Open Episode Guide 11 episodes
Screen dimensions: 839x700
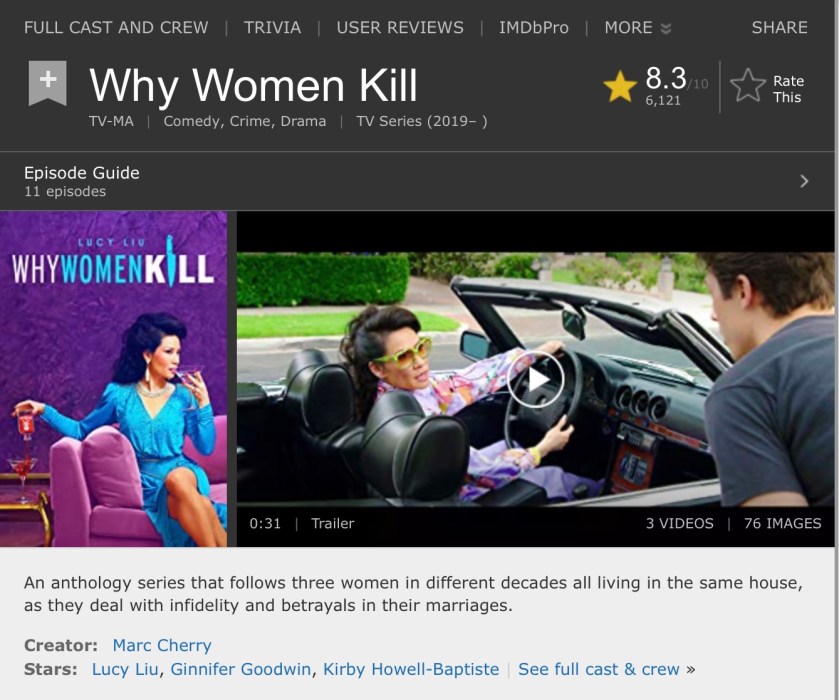click(417, 181)
